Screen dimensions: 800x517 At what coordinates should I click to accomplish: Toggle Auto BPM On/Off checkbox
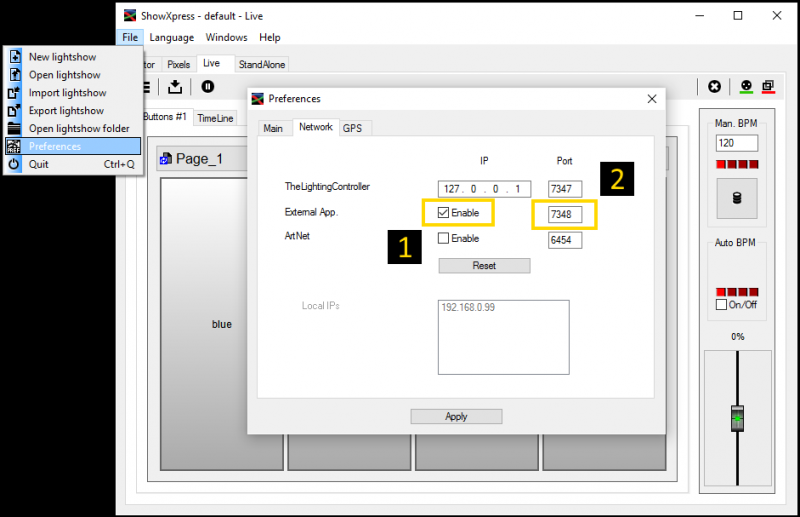(721, 305)
